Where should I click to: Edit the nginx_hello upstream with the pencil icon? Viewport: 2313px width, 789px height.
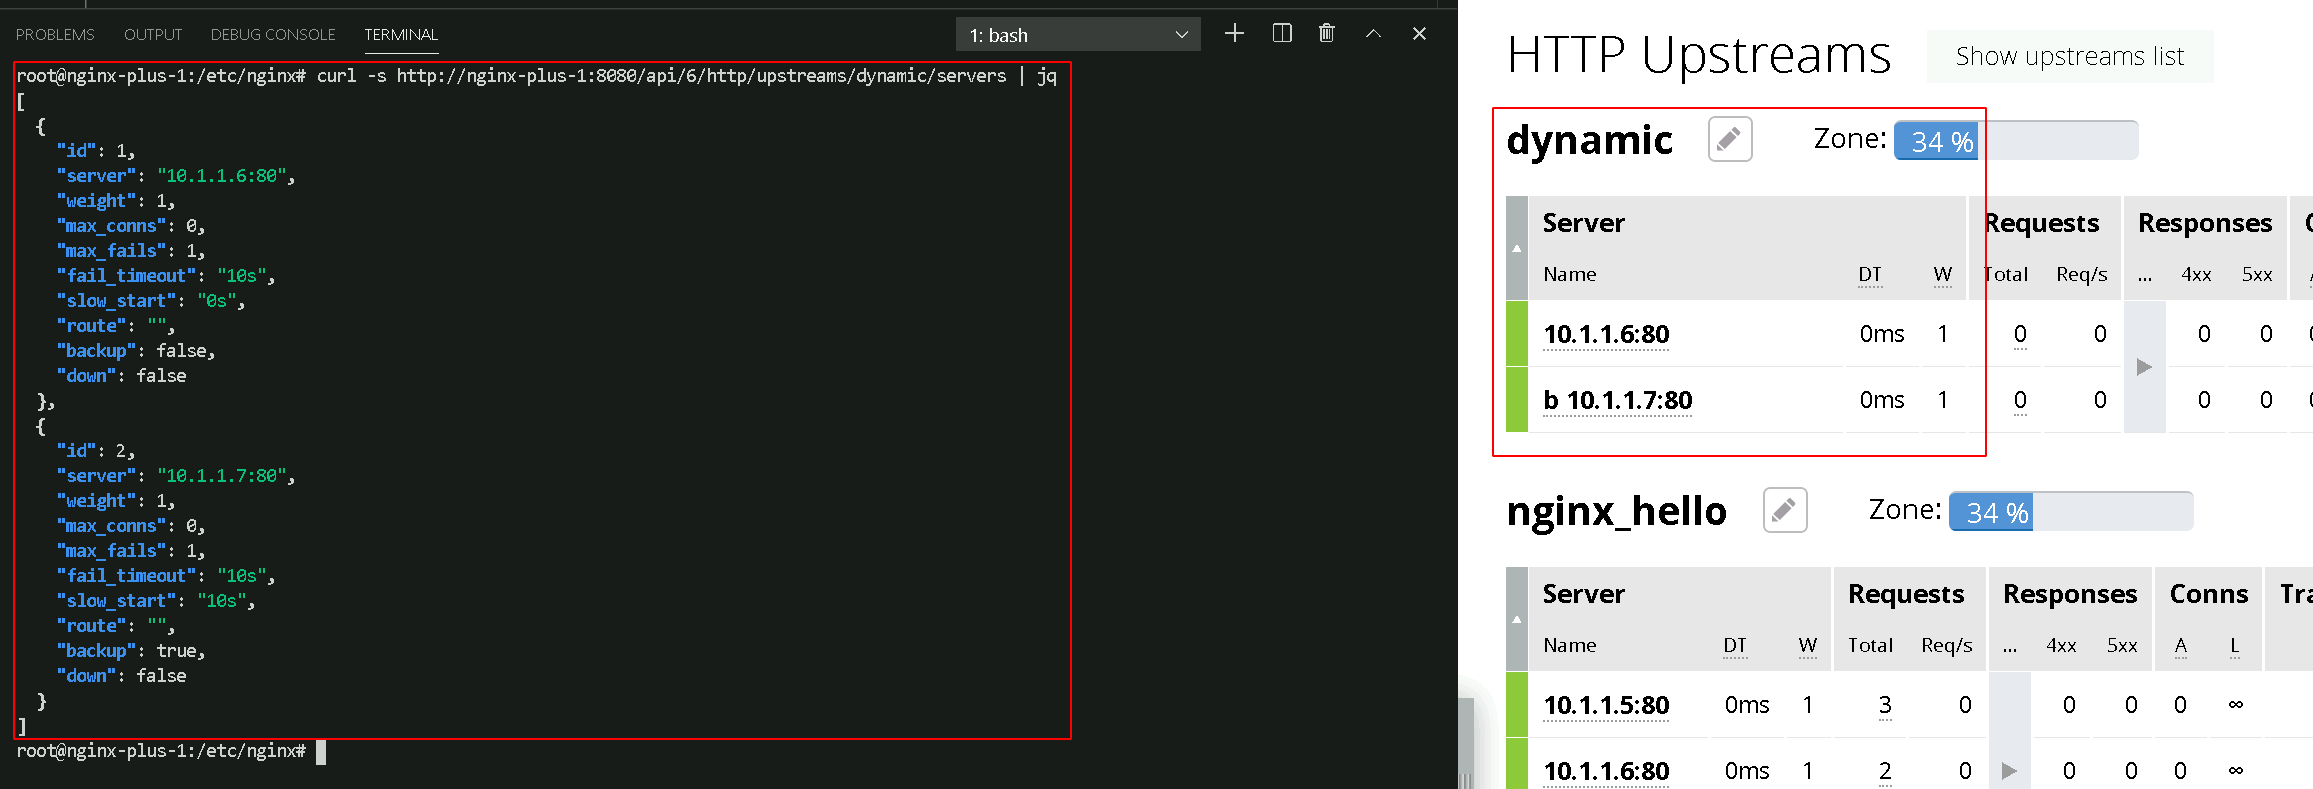pos(1785,510)
